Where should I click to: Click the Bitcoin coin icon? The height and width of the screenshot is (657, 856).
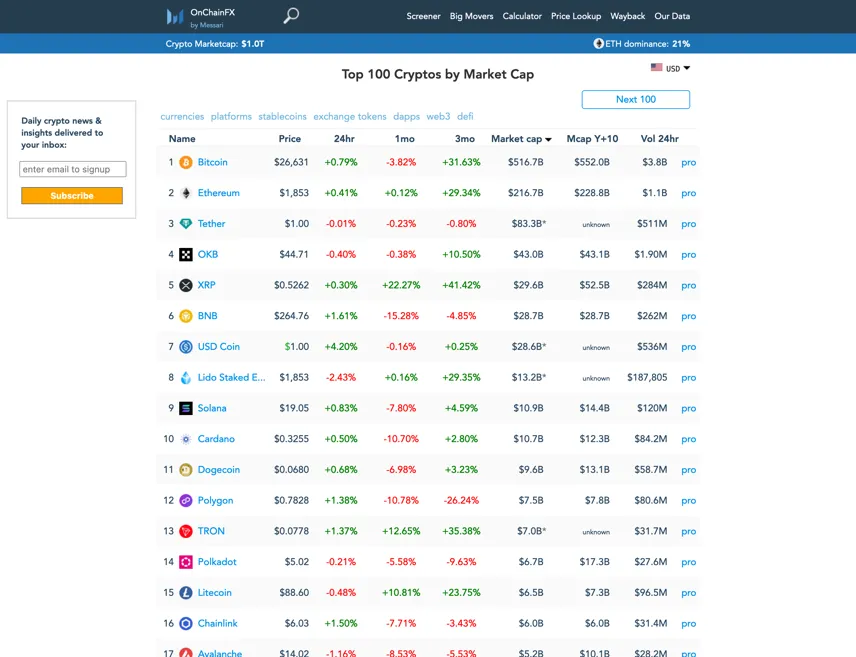tap(186, 162)
